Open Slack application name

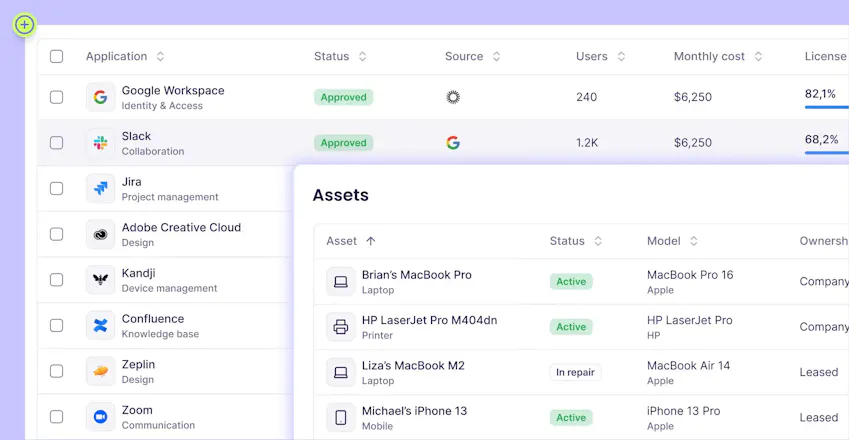(x=136, y=136)
